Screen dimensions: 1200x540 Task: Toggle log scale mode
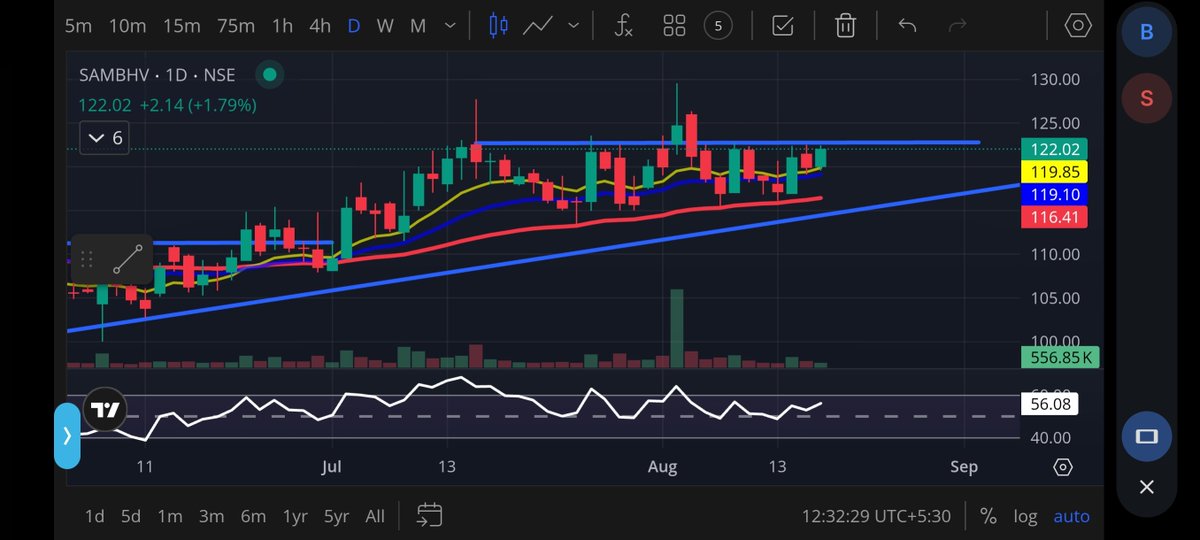pyautogui.click(x=1025, y=517)
